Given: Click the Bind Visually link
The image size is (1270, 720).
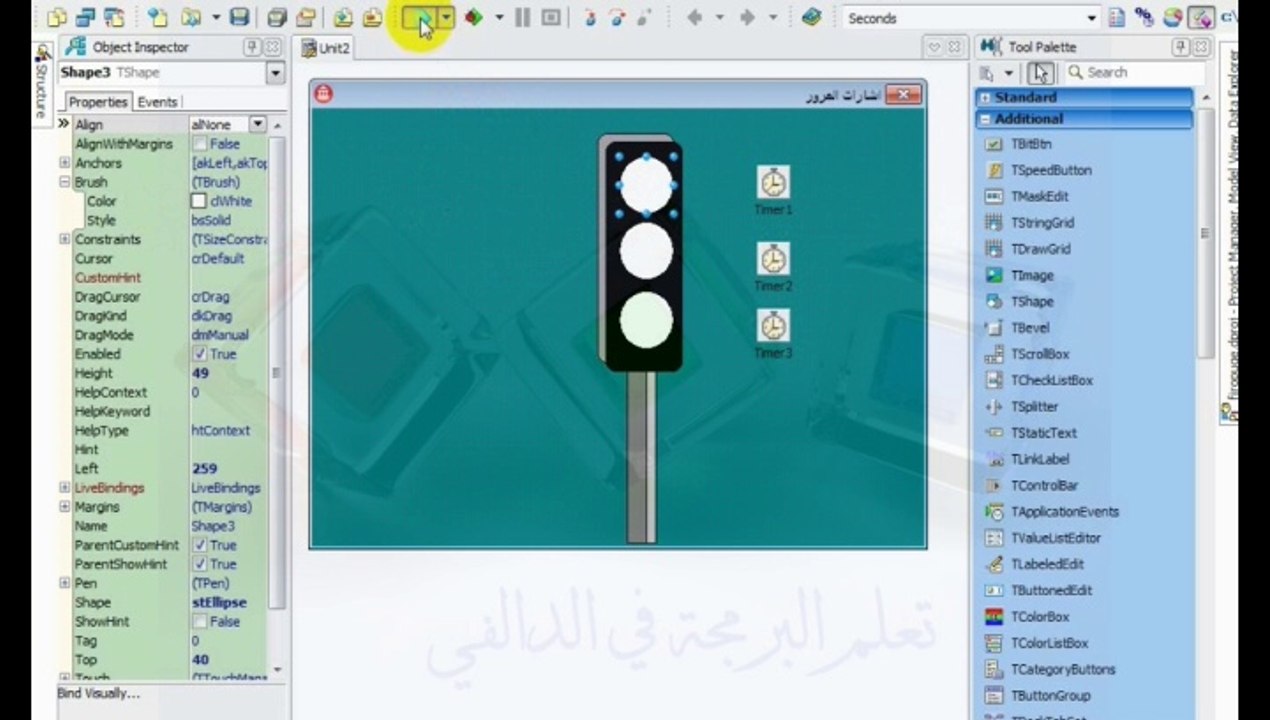Looking at the screenshot, I should (x=99, y=693).
